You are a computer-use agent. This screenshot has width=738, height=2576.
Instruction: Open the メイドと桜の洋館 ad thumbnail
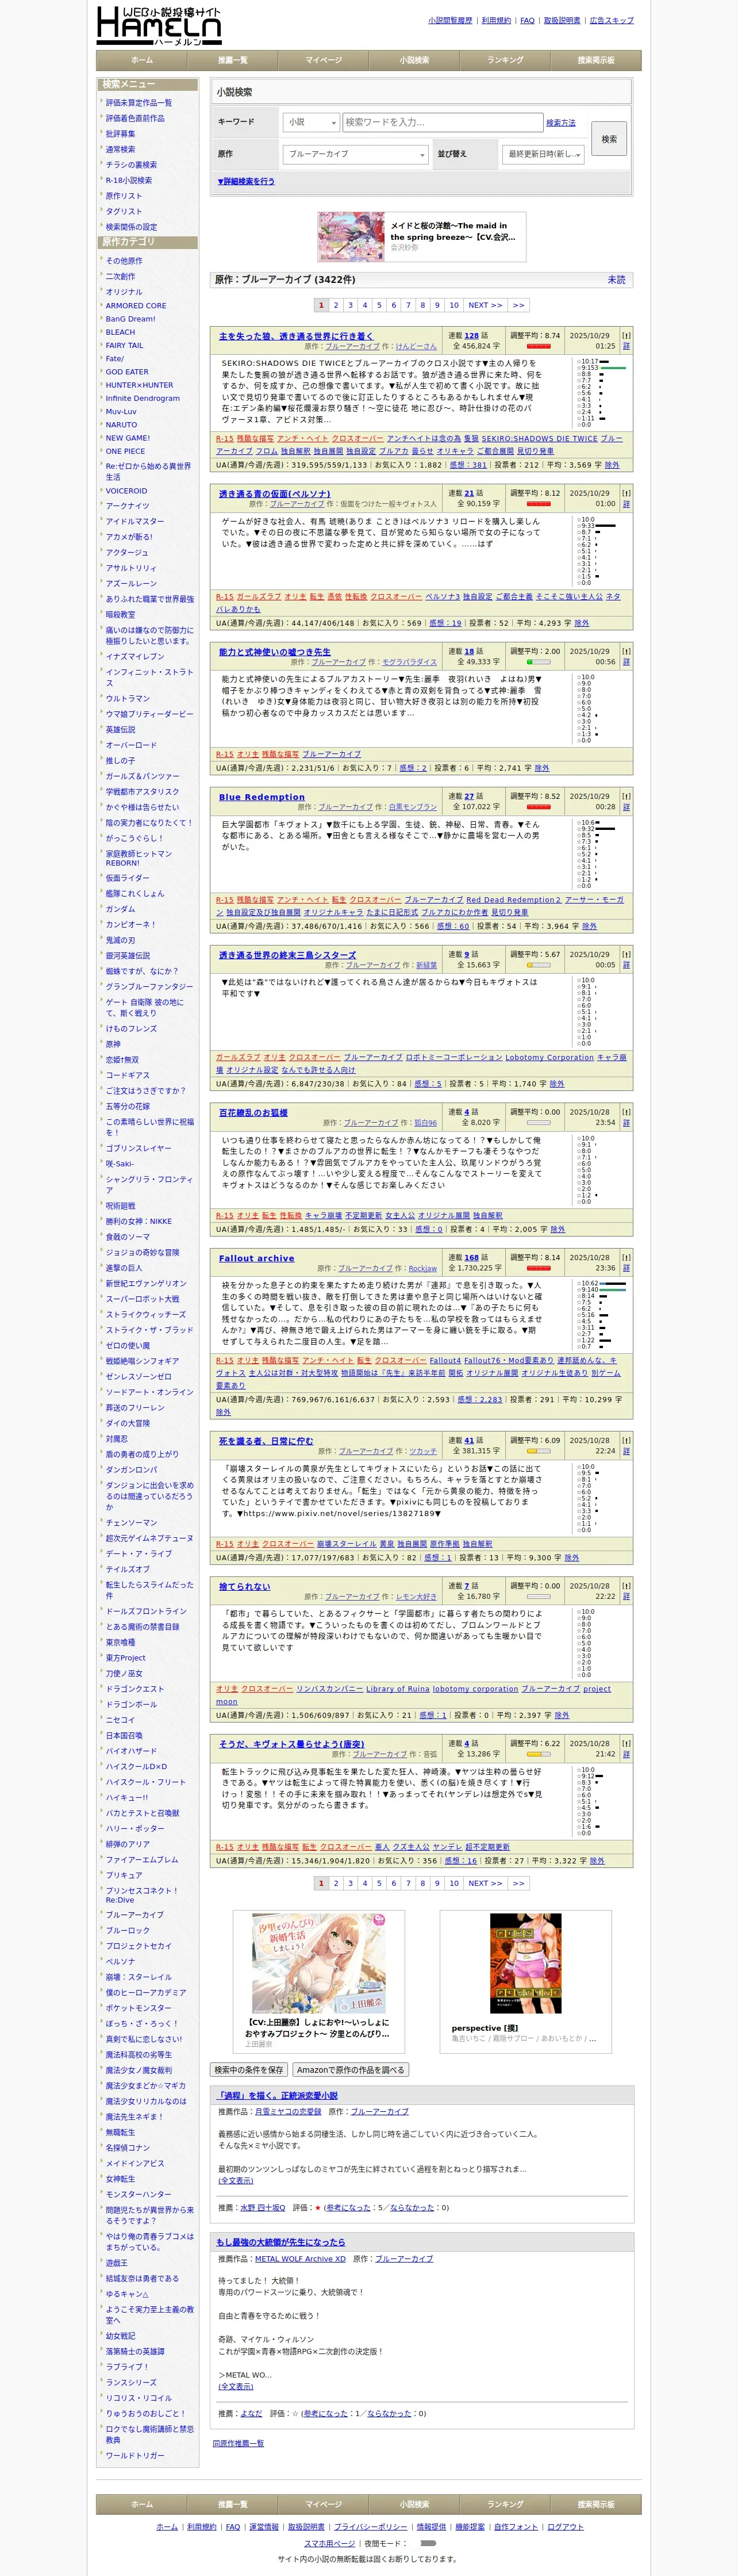point(351,237)
